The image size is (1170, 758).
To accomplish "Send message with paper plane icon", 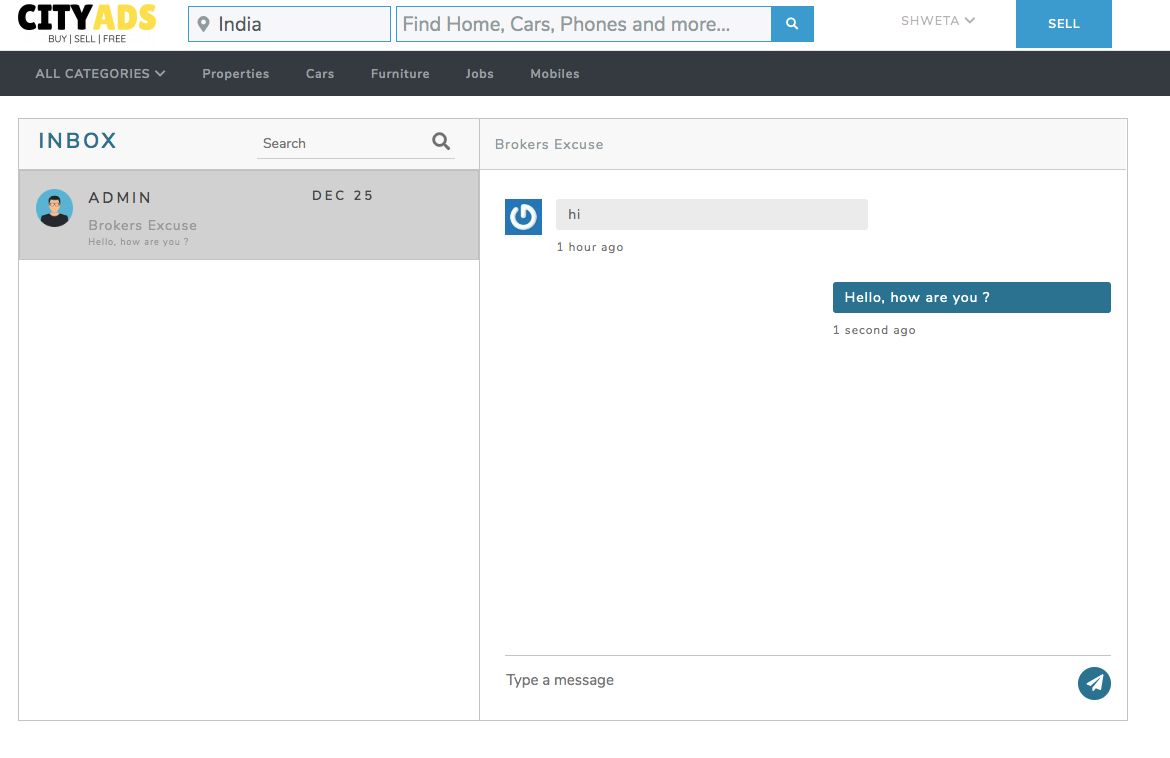I will point(1094,683).
